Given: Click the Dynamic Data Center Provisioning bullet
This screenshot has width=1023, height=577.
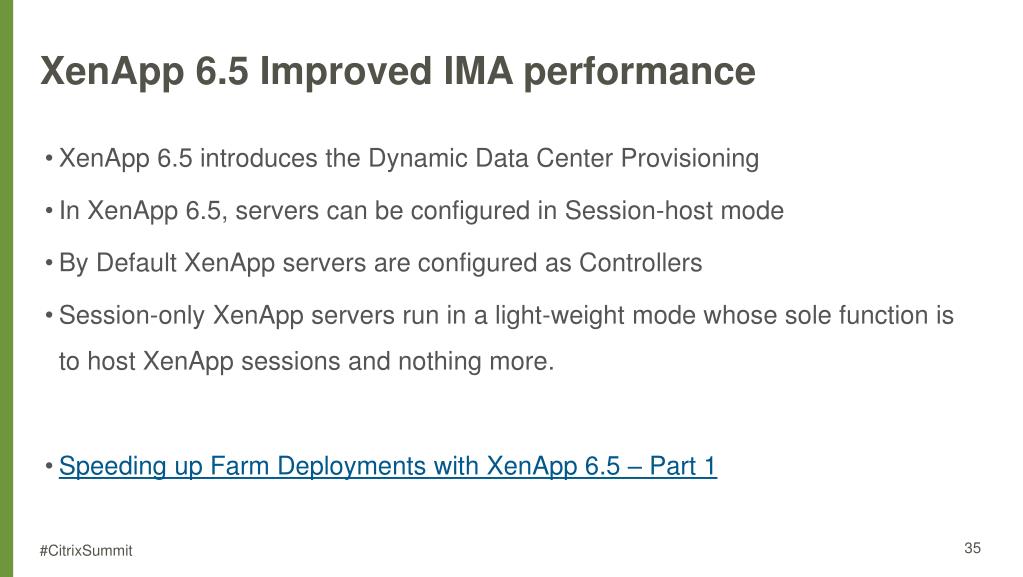Looking at the screenshot, I should [x=409, y=159].
